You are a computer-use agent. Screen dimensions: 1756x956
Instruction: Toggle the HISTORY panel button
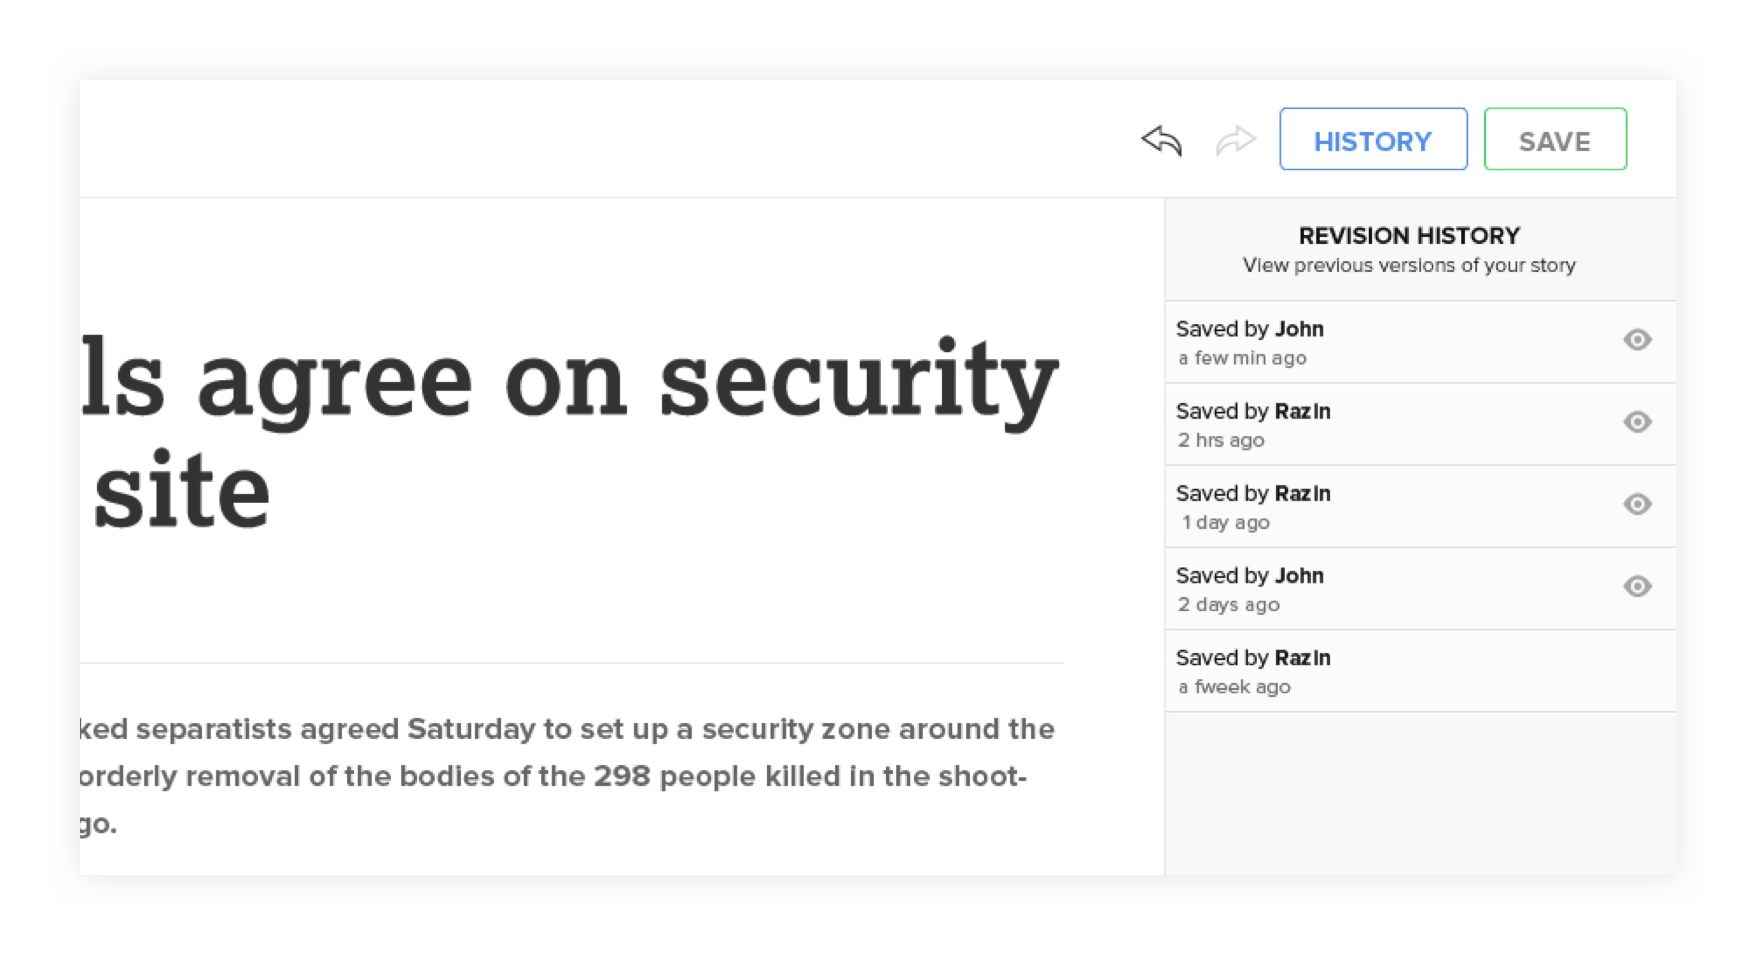tap(1372, 140)
